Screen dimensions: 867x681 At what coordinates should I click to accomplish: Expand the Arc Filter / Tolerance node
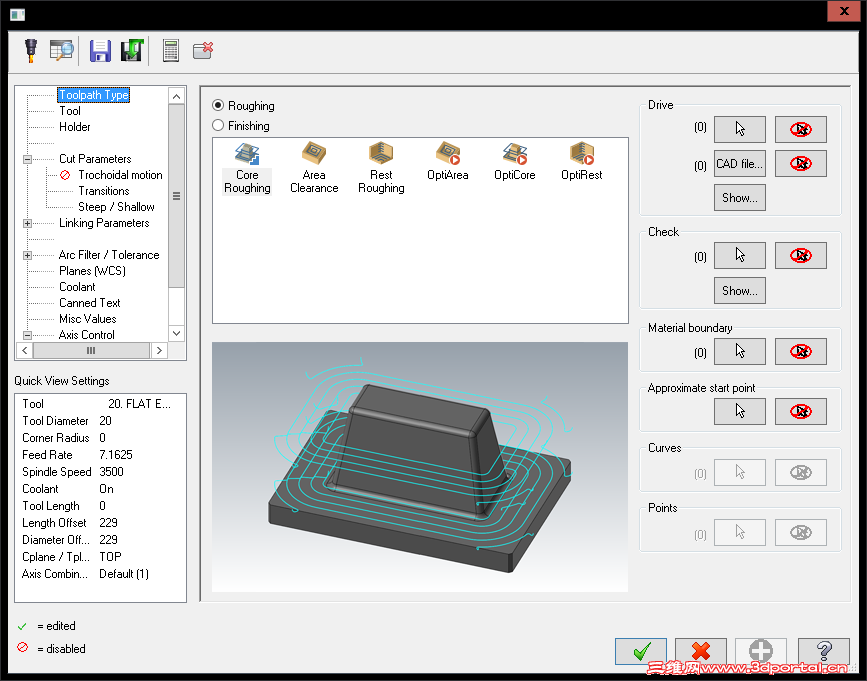click(x=27, y=255)
